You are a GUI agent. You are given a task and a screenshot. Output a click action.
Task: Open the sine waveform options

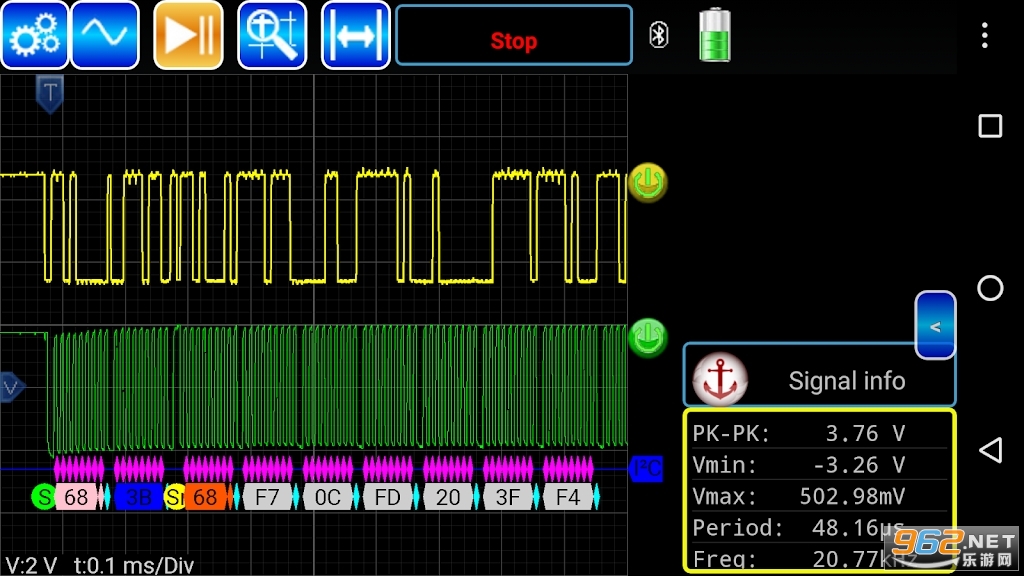105,35
